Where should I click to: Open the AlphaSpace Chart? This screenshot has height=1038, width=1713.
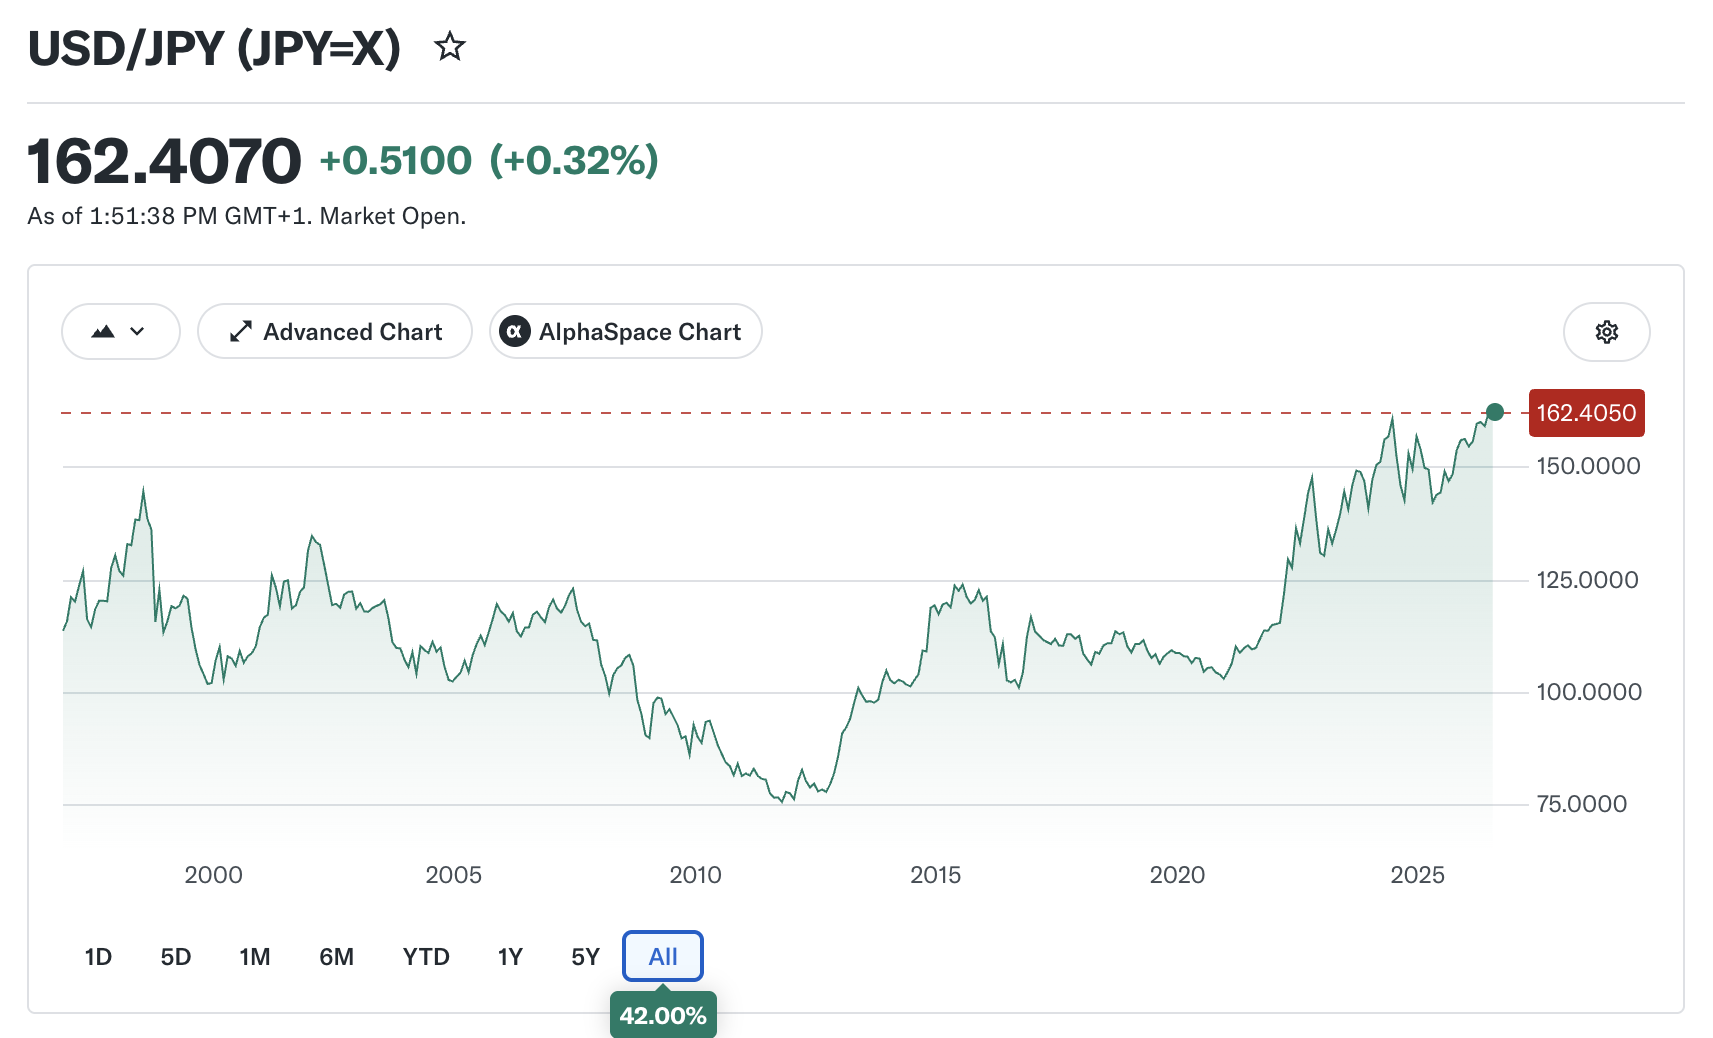tap(626, 332)
